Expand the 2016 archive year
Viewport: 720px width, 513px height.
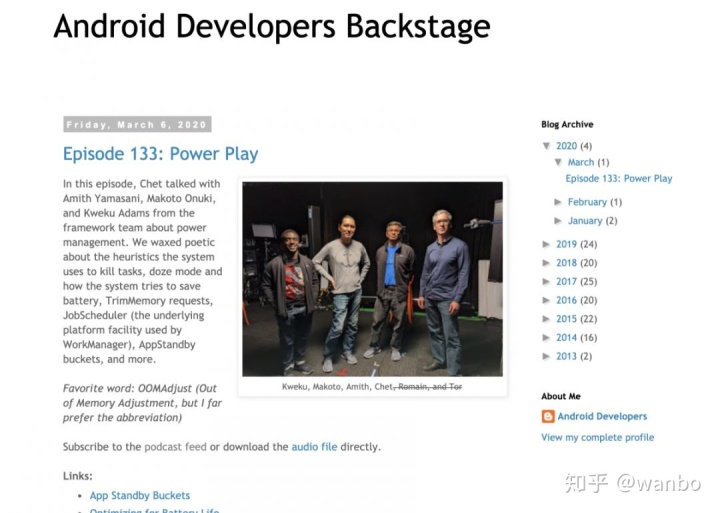tap(546, 300)
